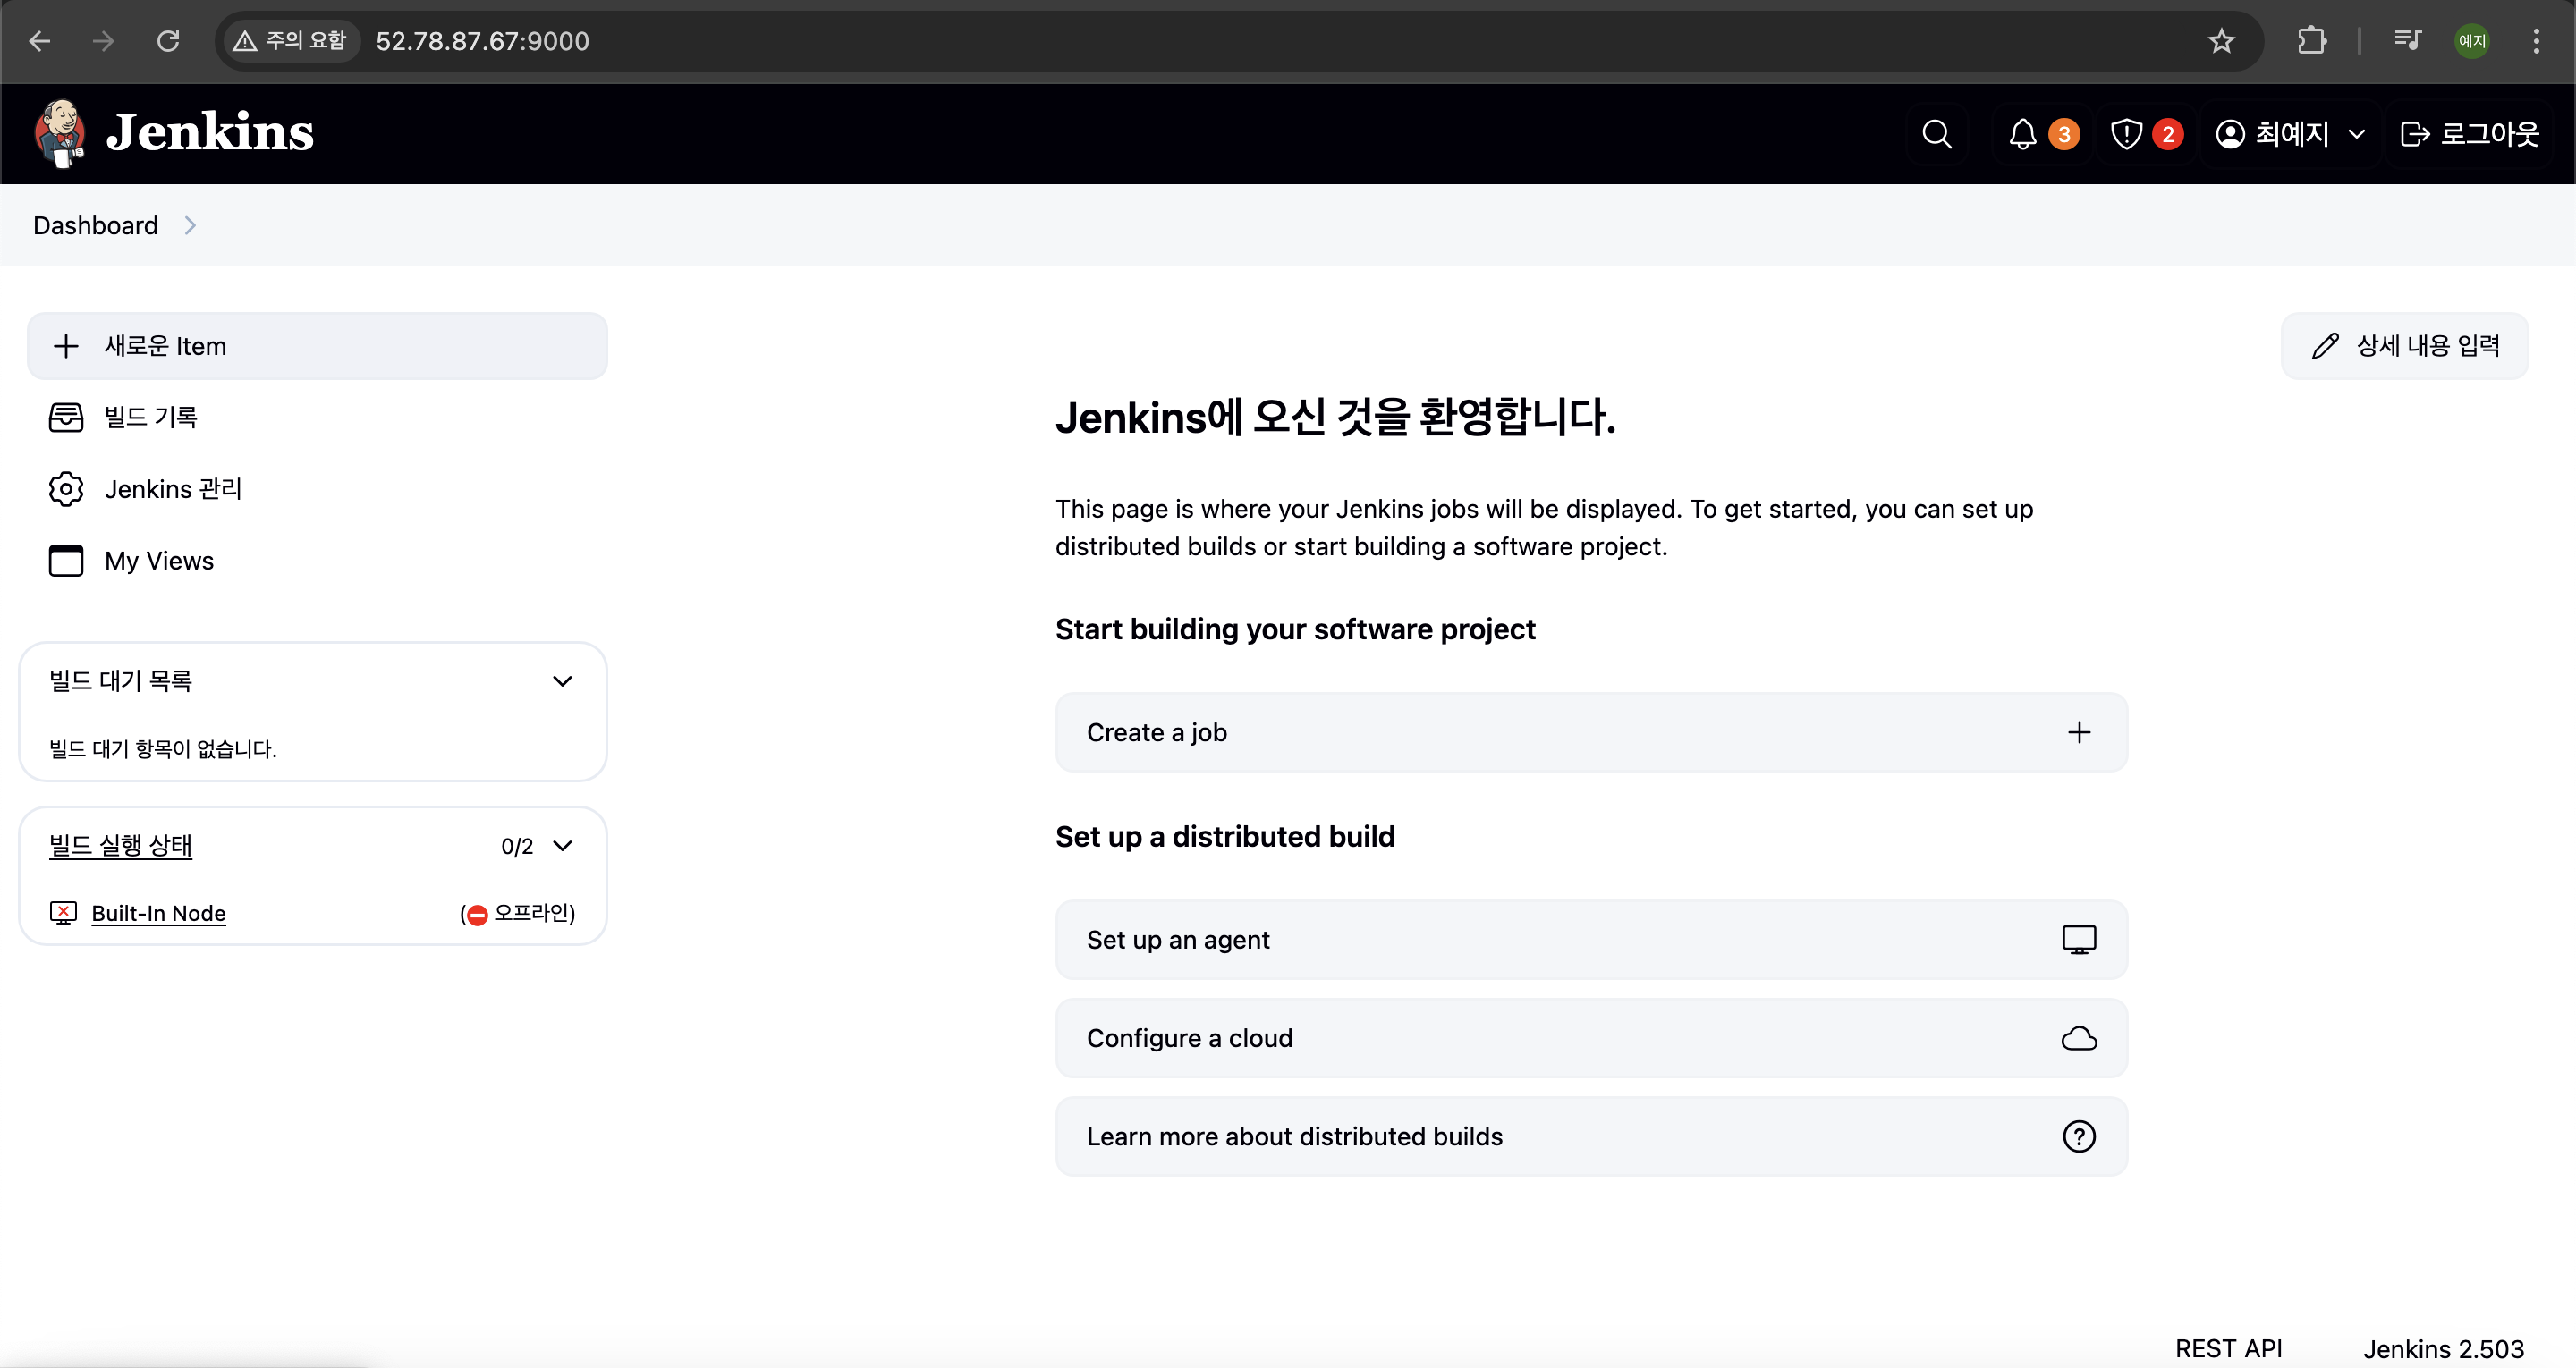Open the 빌드 실행 상태 link
Screen dimensions: 2576x1368
coord(120,845)
